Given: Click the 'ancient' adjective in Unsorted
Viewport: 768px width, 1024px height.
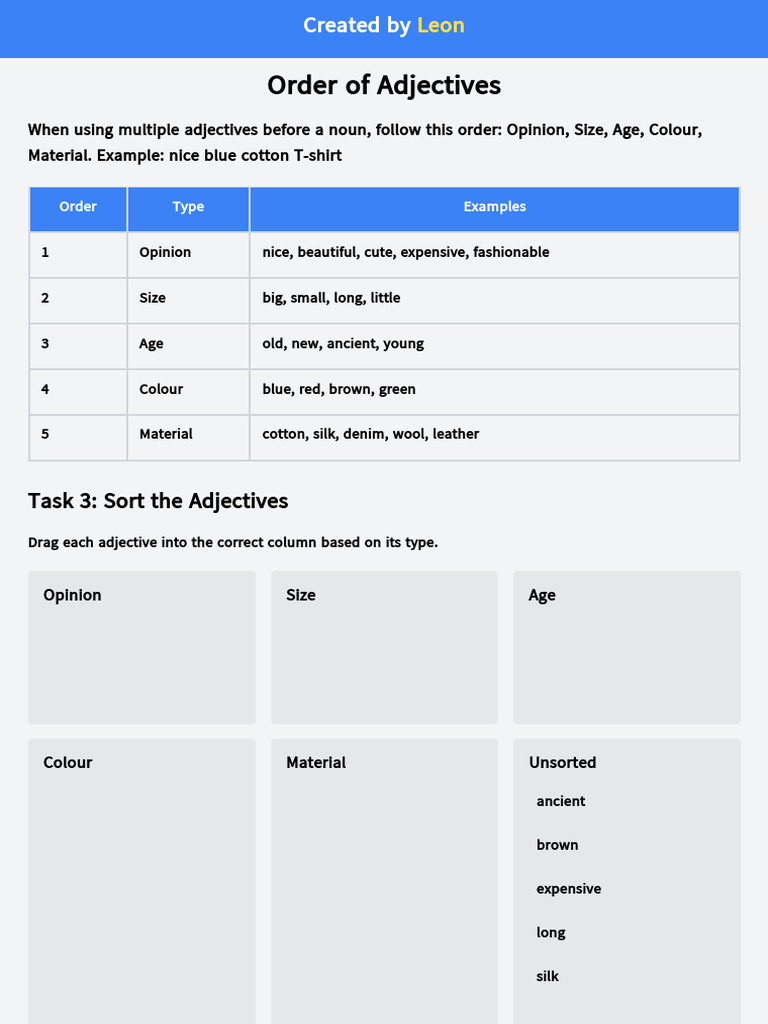Looking at the screenshot, I should tap(560, 801).
